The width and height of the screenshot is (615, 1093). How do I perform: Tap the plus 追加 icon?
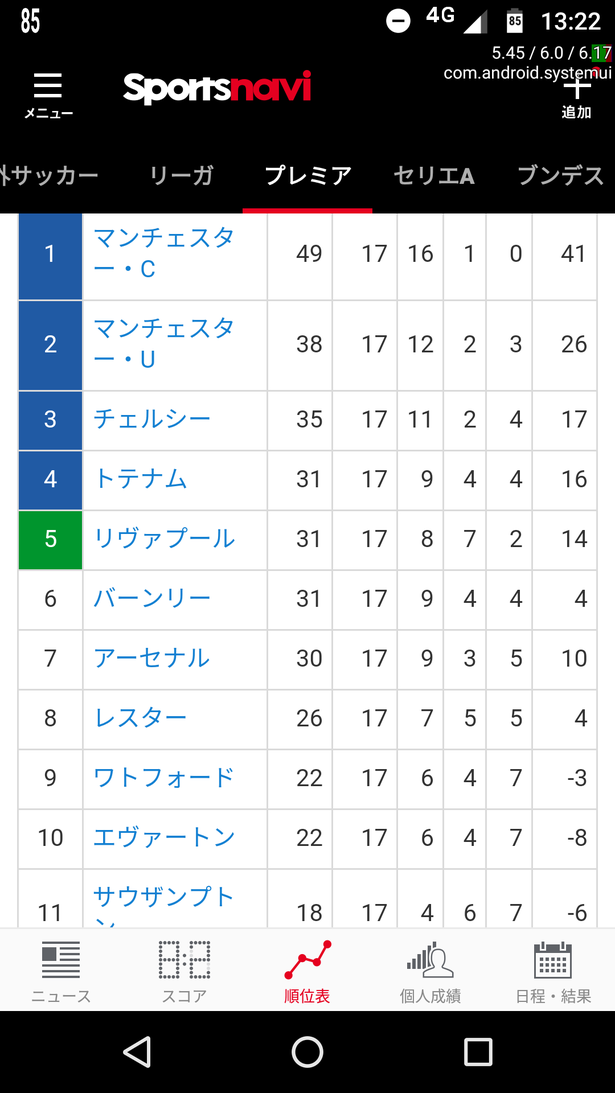[x=577, y=88]
